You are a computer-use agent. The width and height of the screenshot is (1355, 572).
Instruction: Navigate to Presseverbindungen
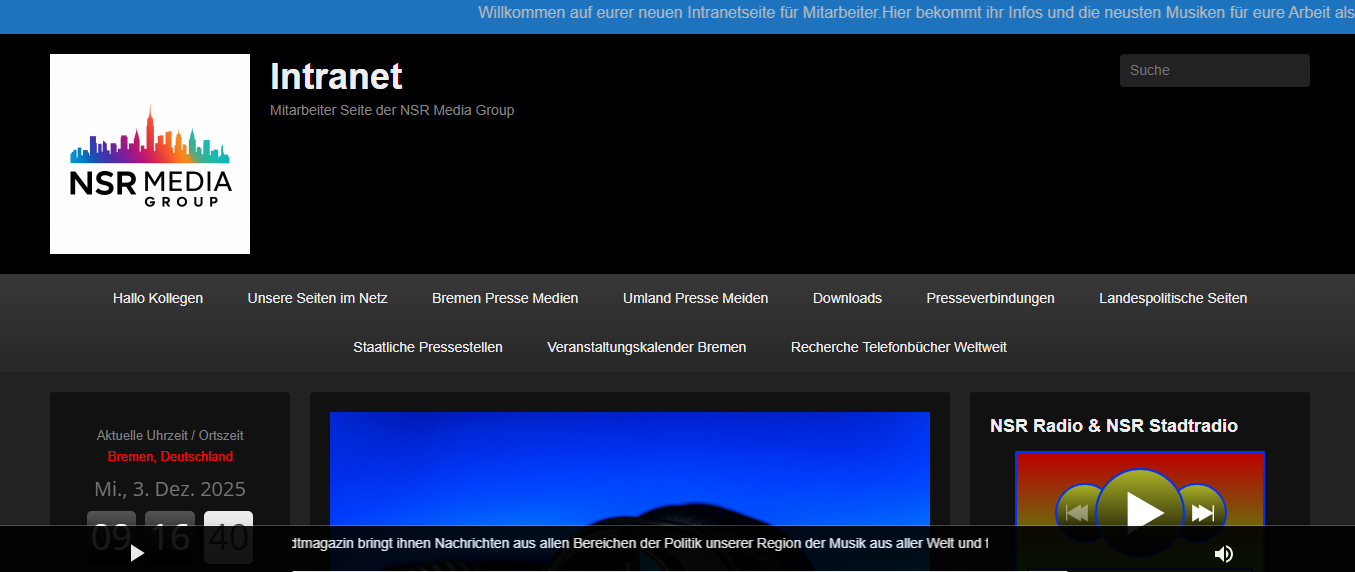click(x=990, y=298)
